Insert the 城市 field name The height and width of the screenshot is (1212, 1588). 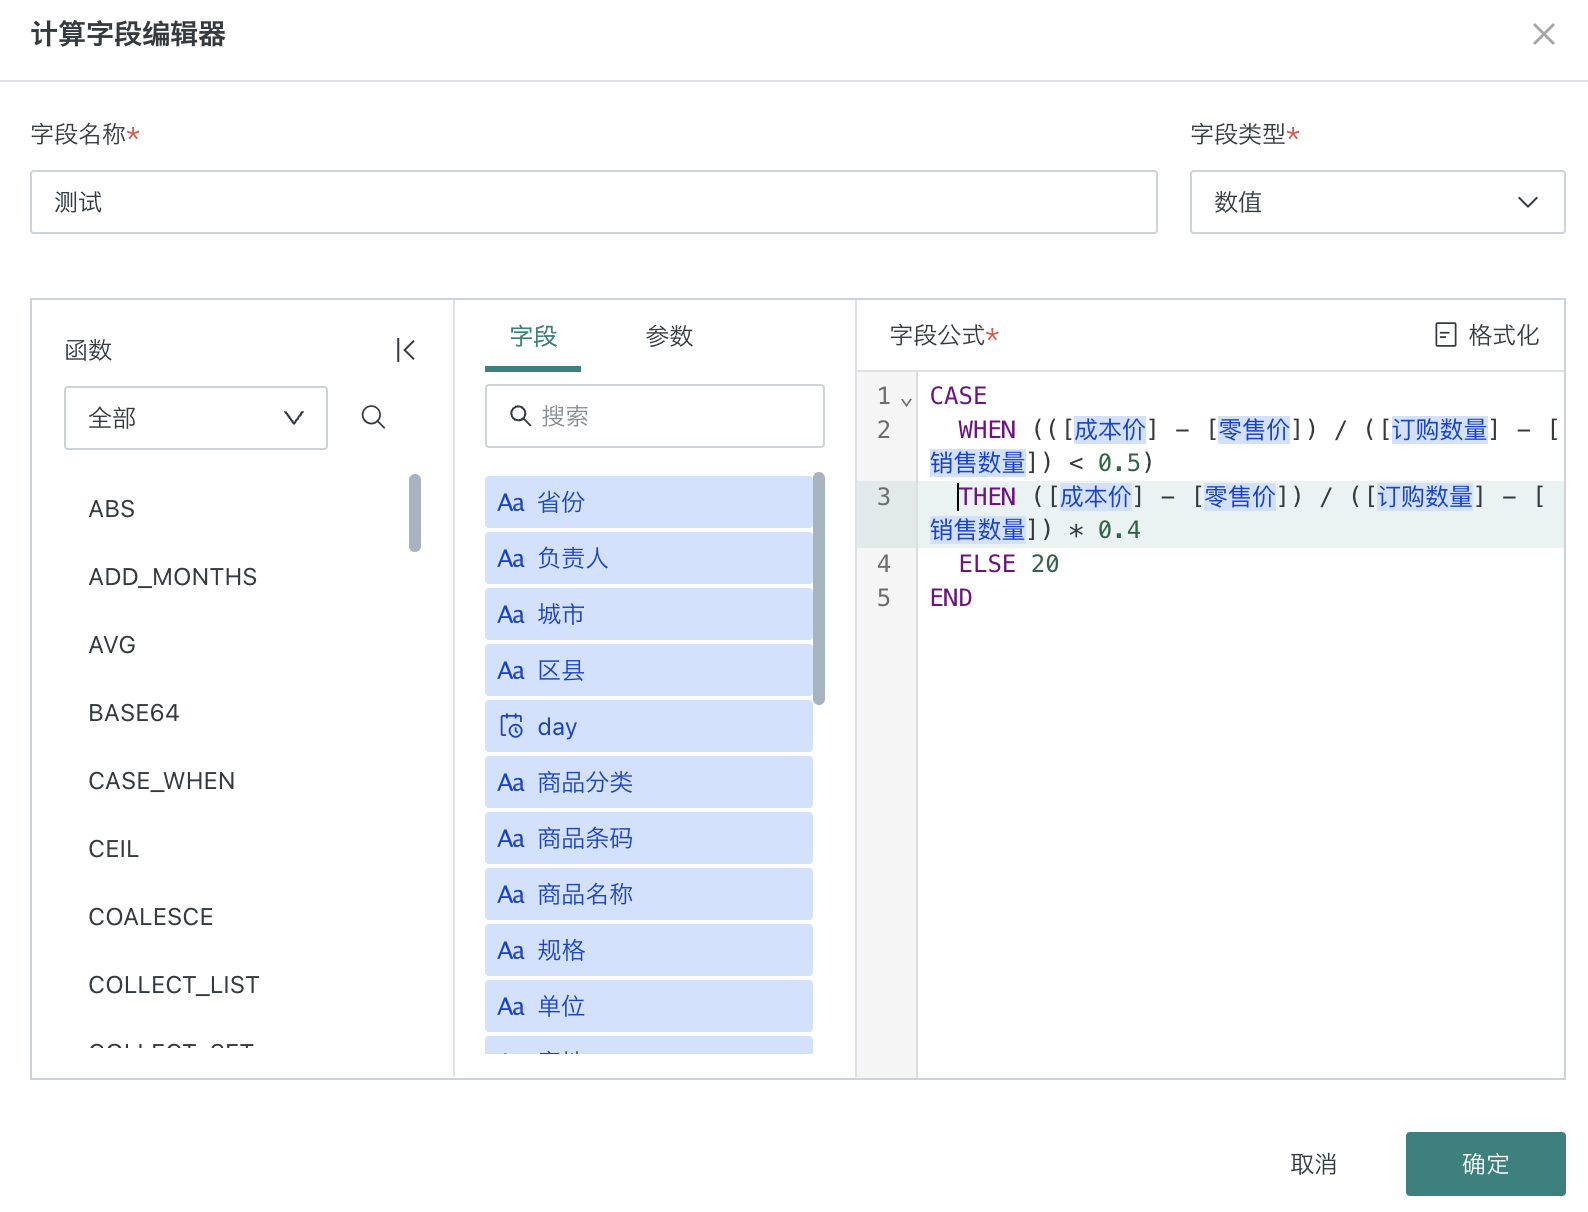click(561, 614)
